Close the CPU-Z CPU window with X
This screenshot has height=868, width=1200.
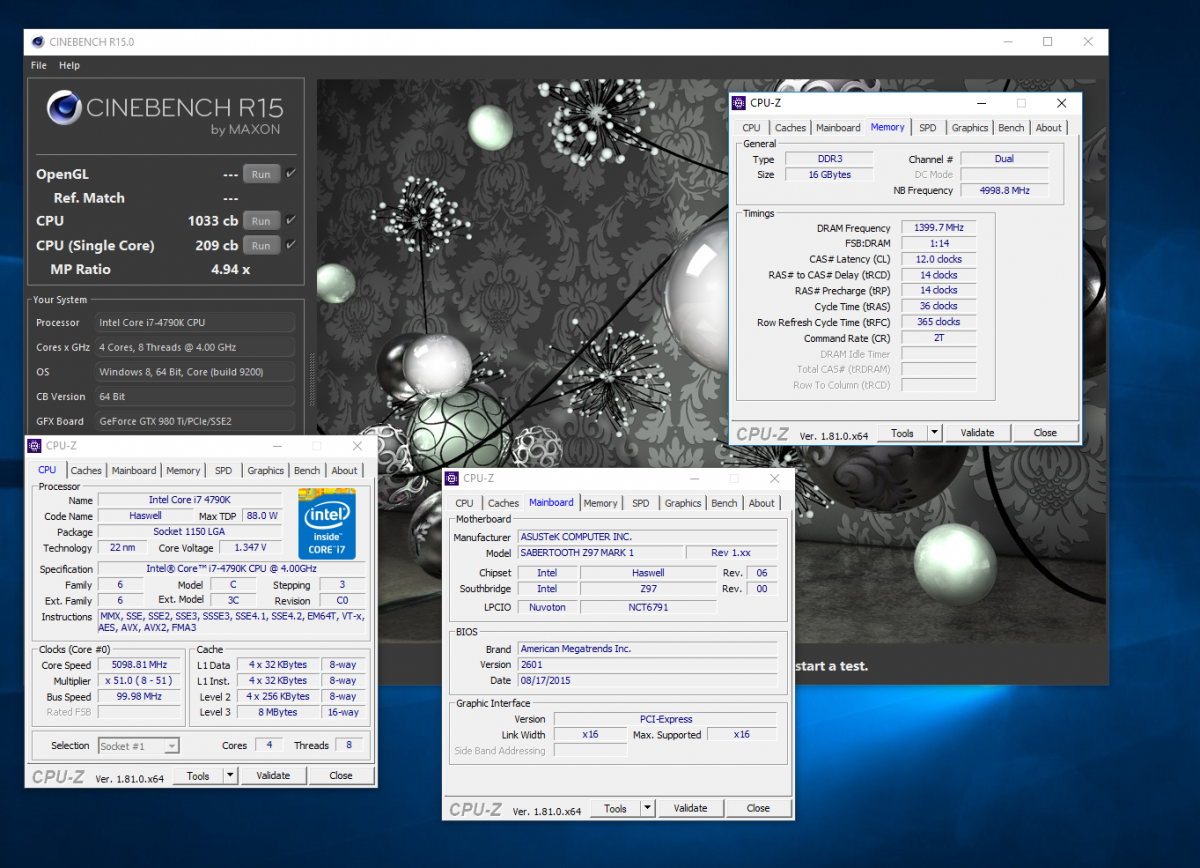pos(357,446)
